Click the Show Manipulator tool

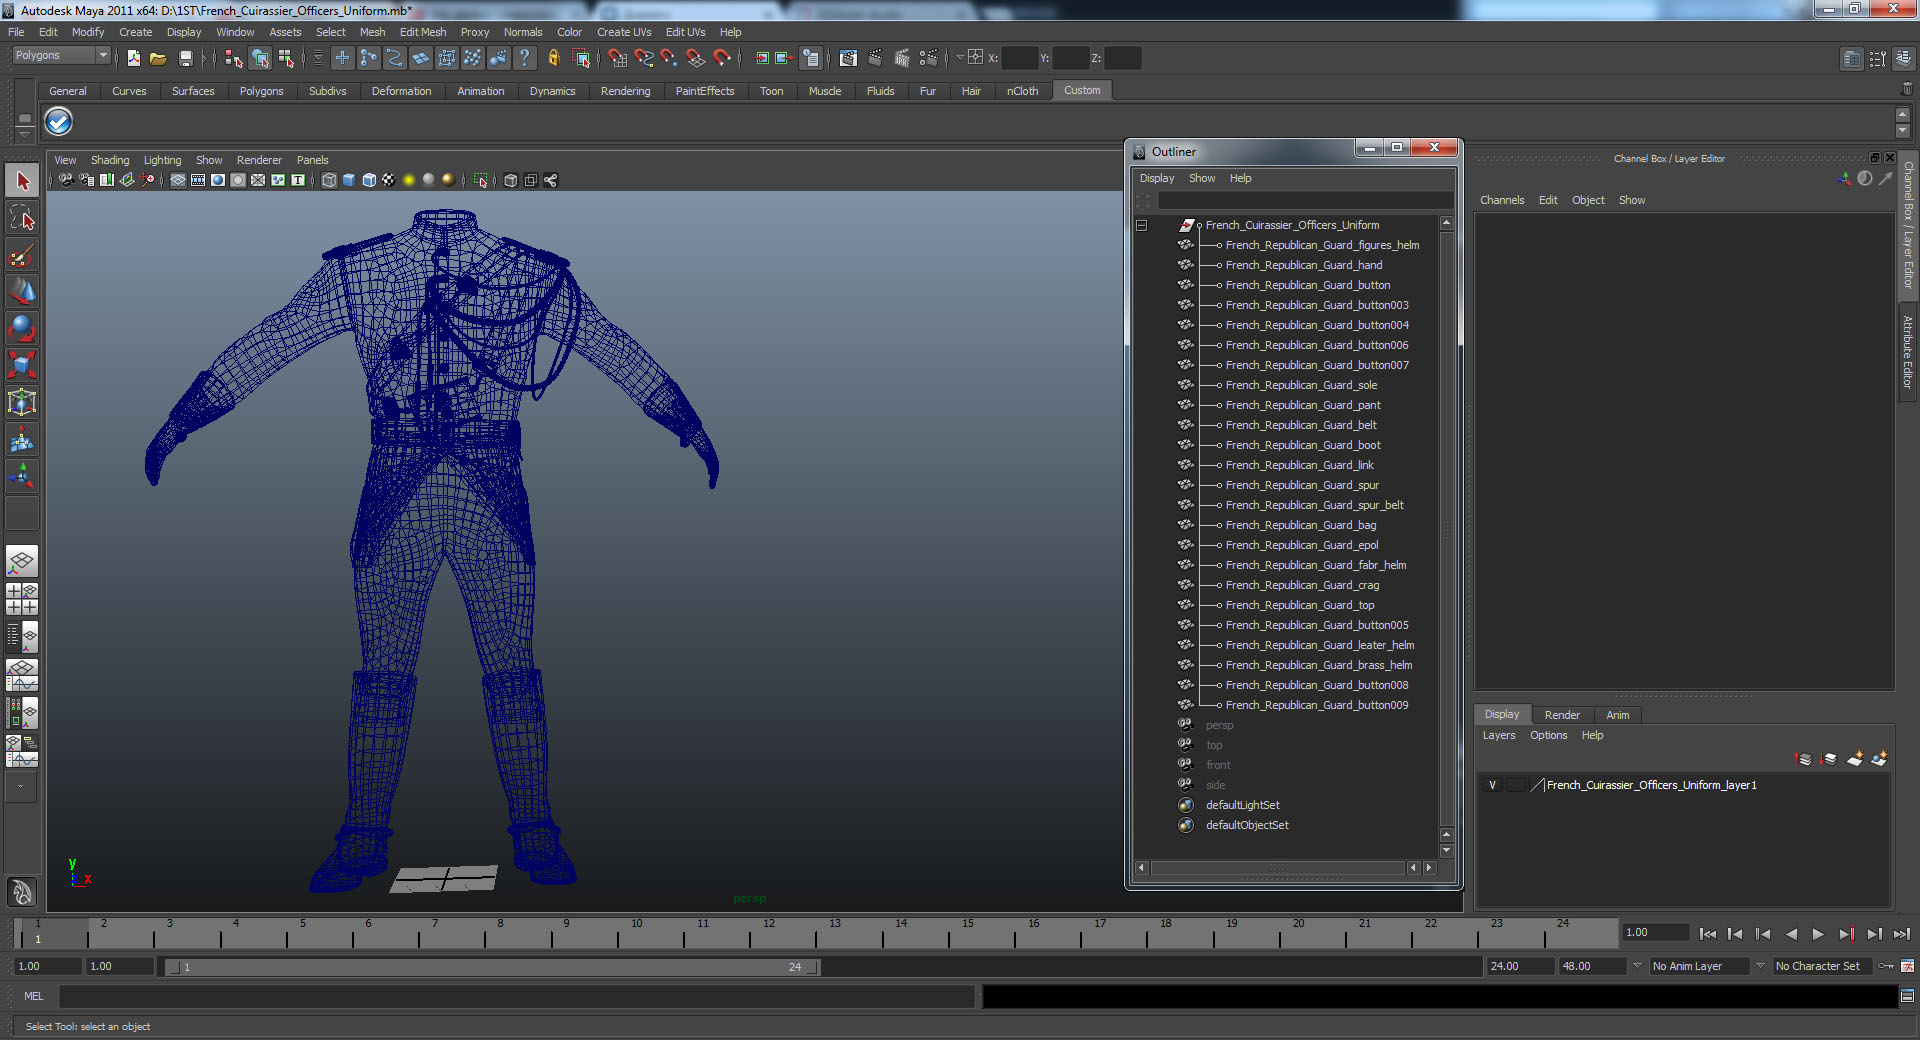click(22, 476)
